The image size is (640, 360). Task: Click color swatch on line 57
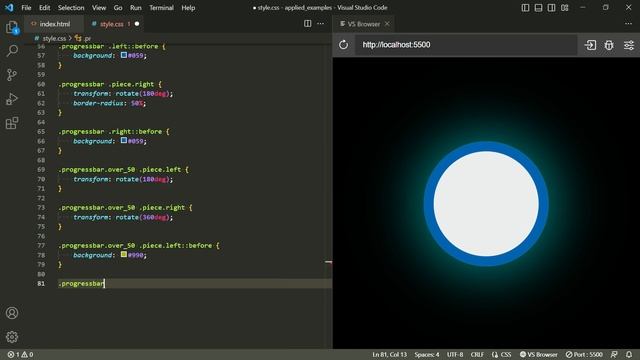pyautogui.click(x=124, y=55)
